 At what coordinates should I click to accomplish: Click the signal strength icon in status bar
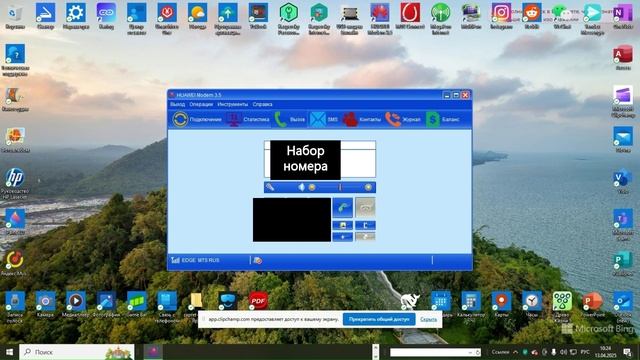(175, 260)
